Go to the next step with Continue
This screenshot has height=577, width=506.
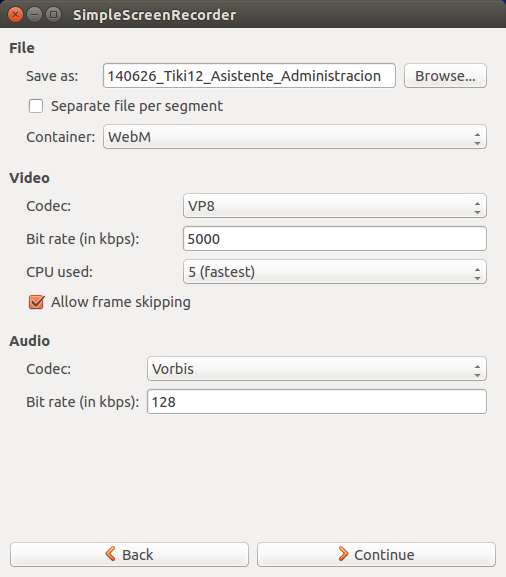pyautogui.click(x=376, y=555)
